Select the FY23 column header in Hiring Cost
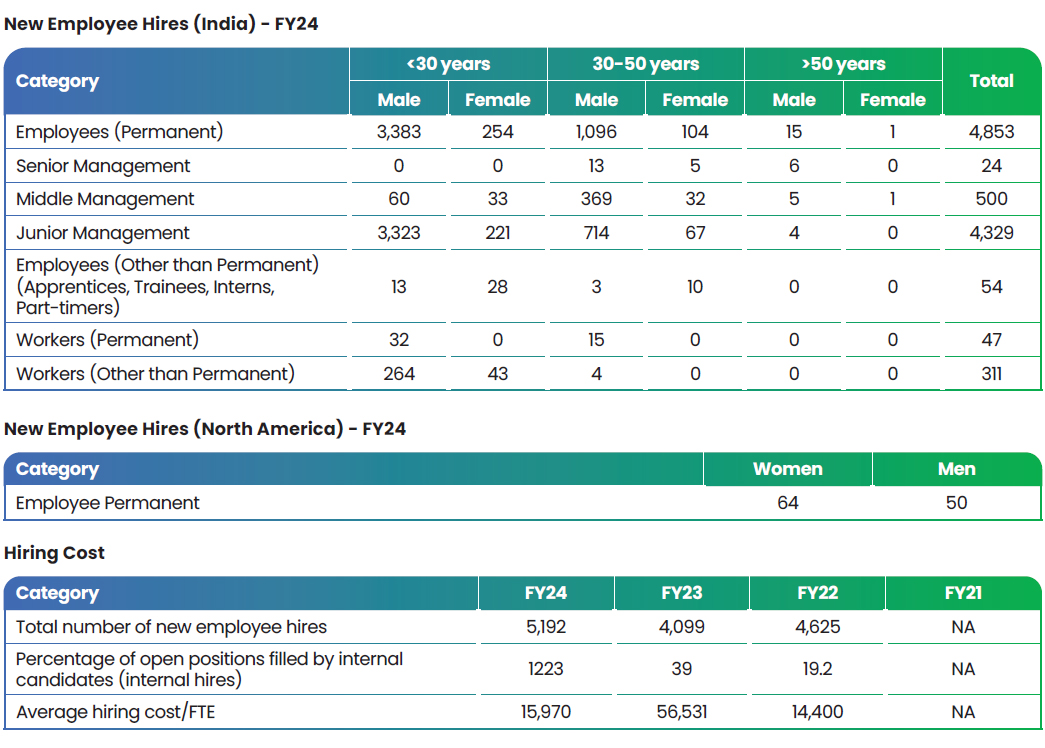Viewport: 1045px width, 748px height. click(682, 593)
